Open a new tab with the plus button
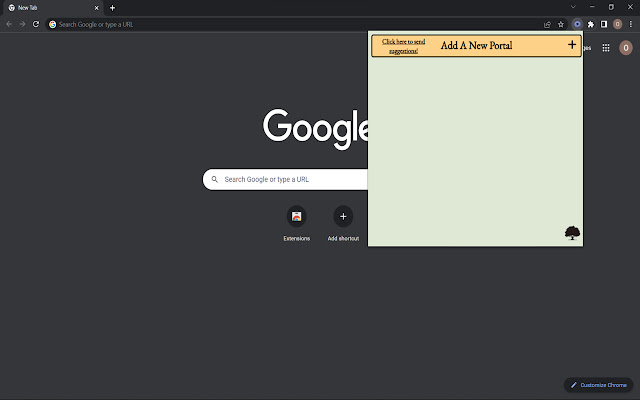The image size is (640, 400). [112, 8]
